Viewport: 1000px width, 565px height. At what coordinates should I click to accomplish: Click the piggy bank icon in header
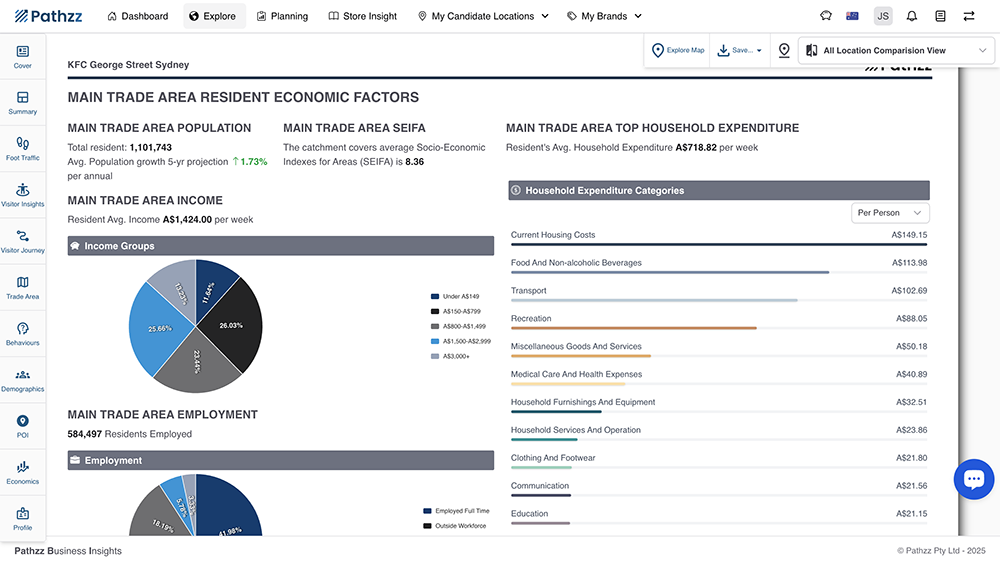[x=826, y=16]
